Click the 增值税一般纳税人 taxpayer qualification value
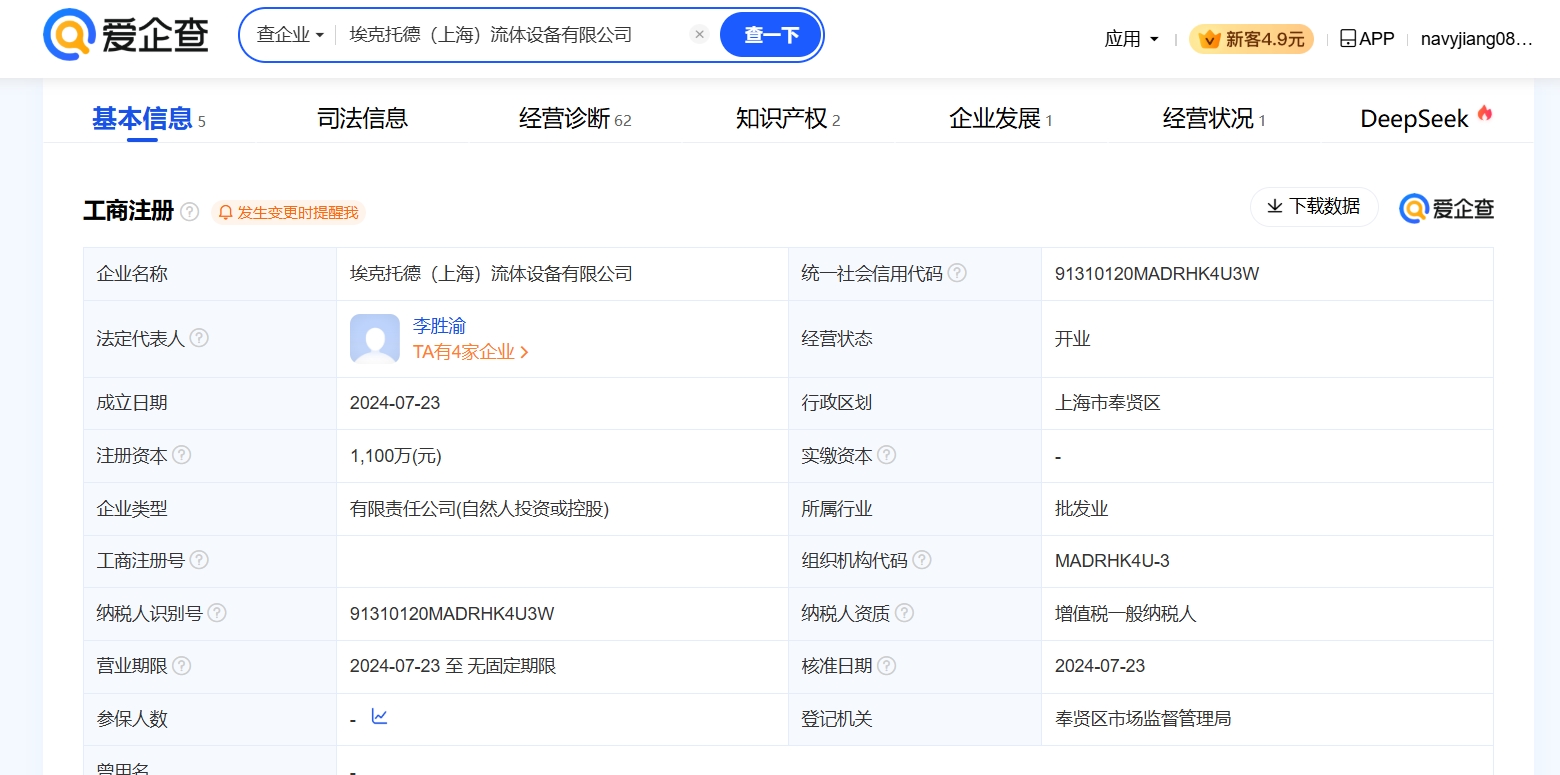The width and height of the screenshot is (1560, 775). tap(1125, 614)
